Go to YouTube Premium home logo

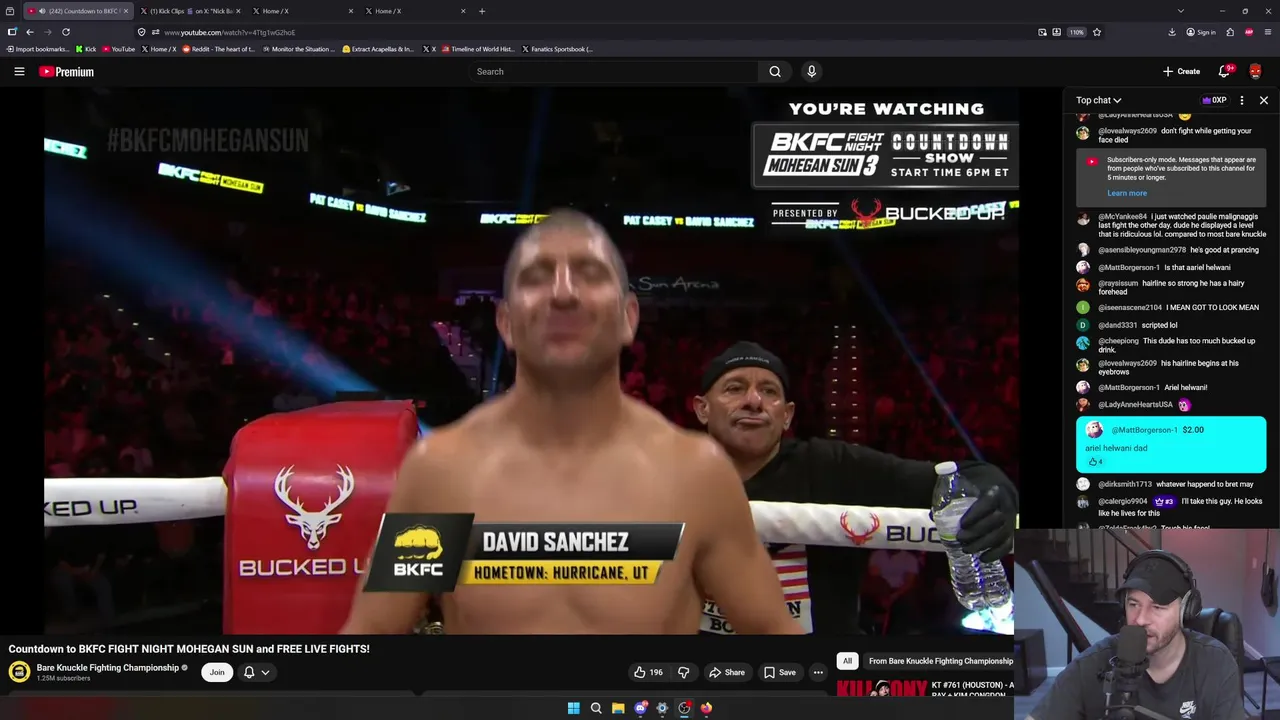click(x=66, y=72)
